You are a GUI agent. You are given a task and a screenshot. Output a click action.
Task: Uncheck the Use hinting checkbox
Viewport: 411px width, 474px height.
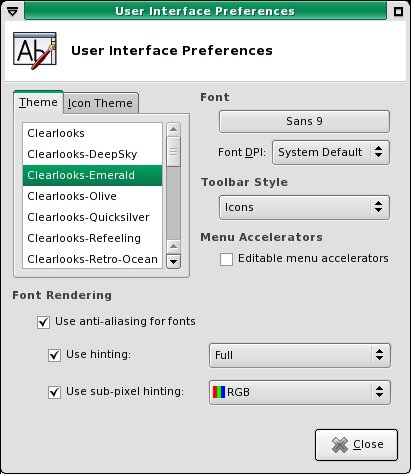54,355
